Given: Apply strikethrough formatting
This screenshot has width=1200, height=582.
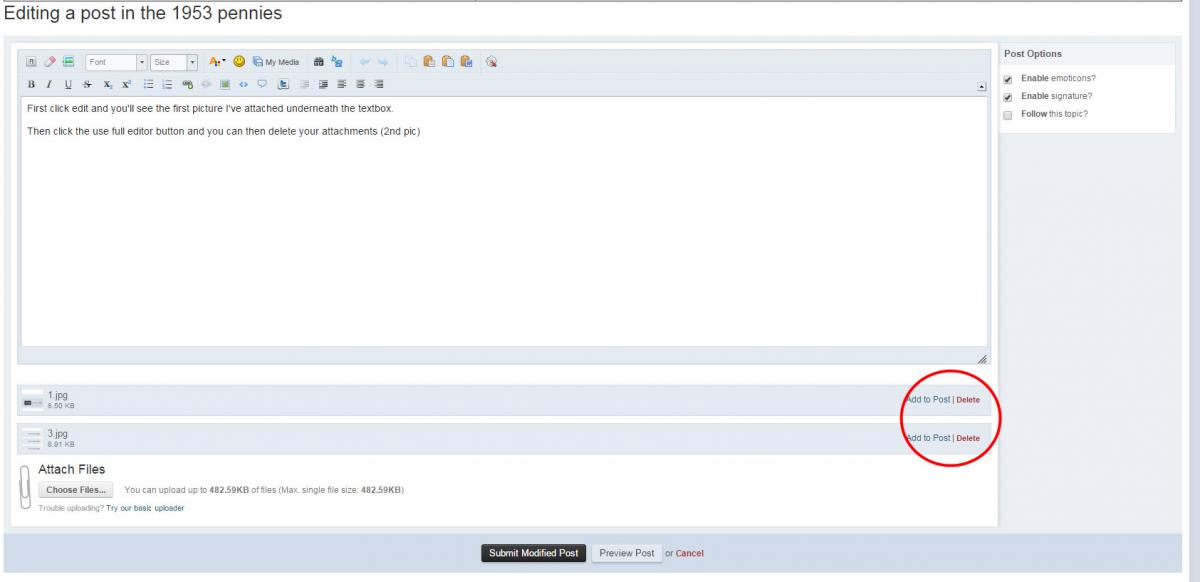Looking at the screenshot, I should [x=87, y=85].
